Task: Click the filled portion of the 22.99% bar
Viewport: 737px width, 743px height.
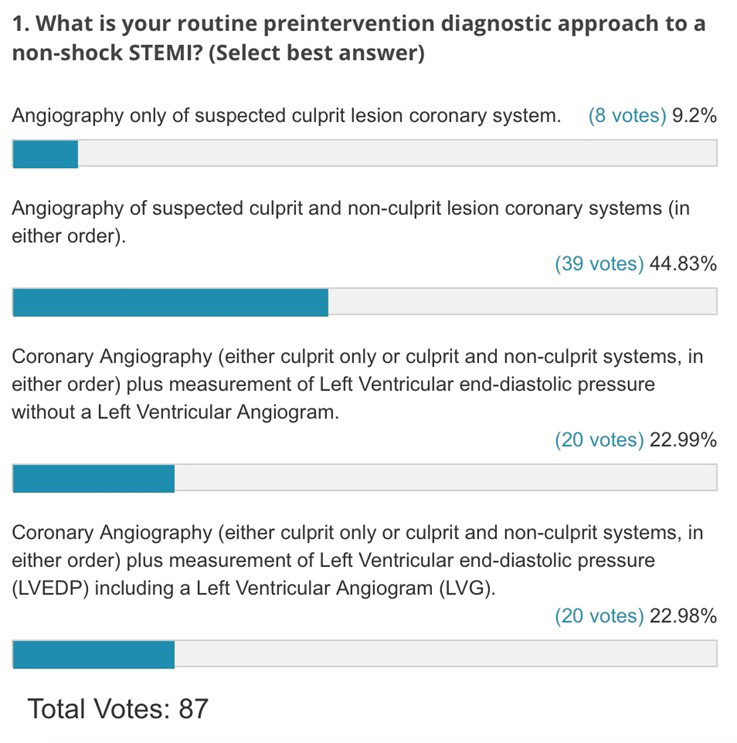Action: click(x=93, y=478)
